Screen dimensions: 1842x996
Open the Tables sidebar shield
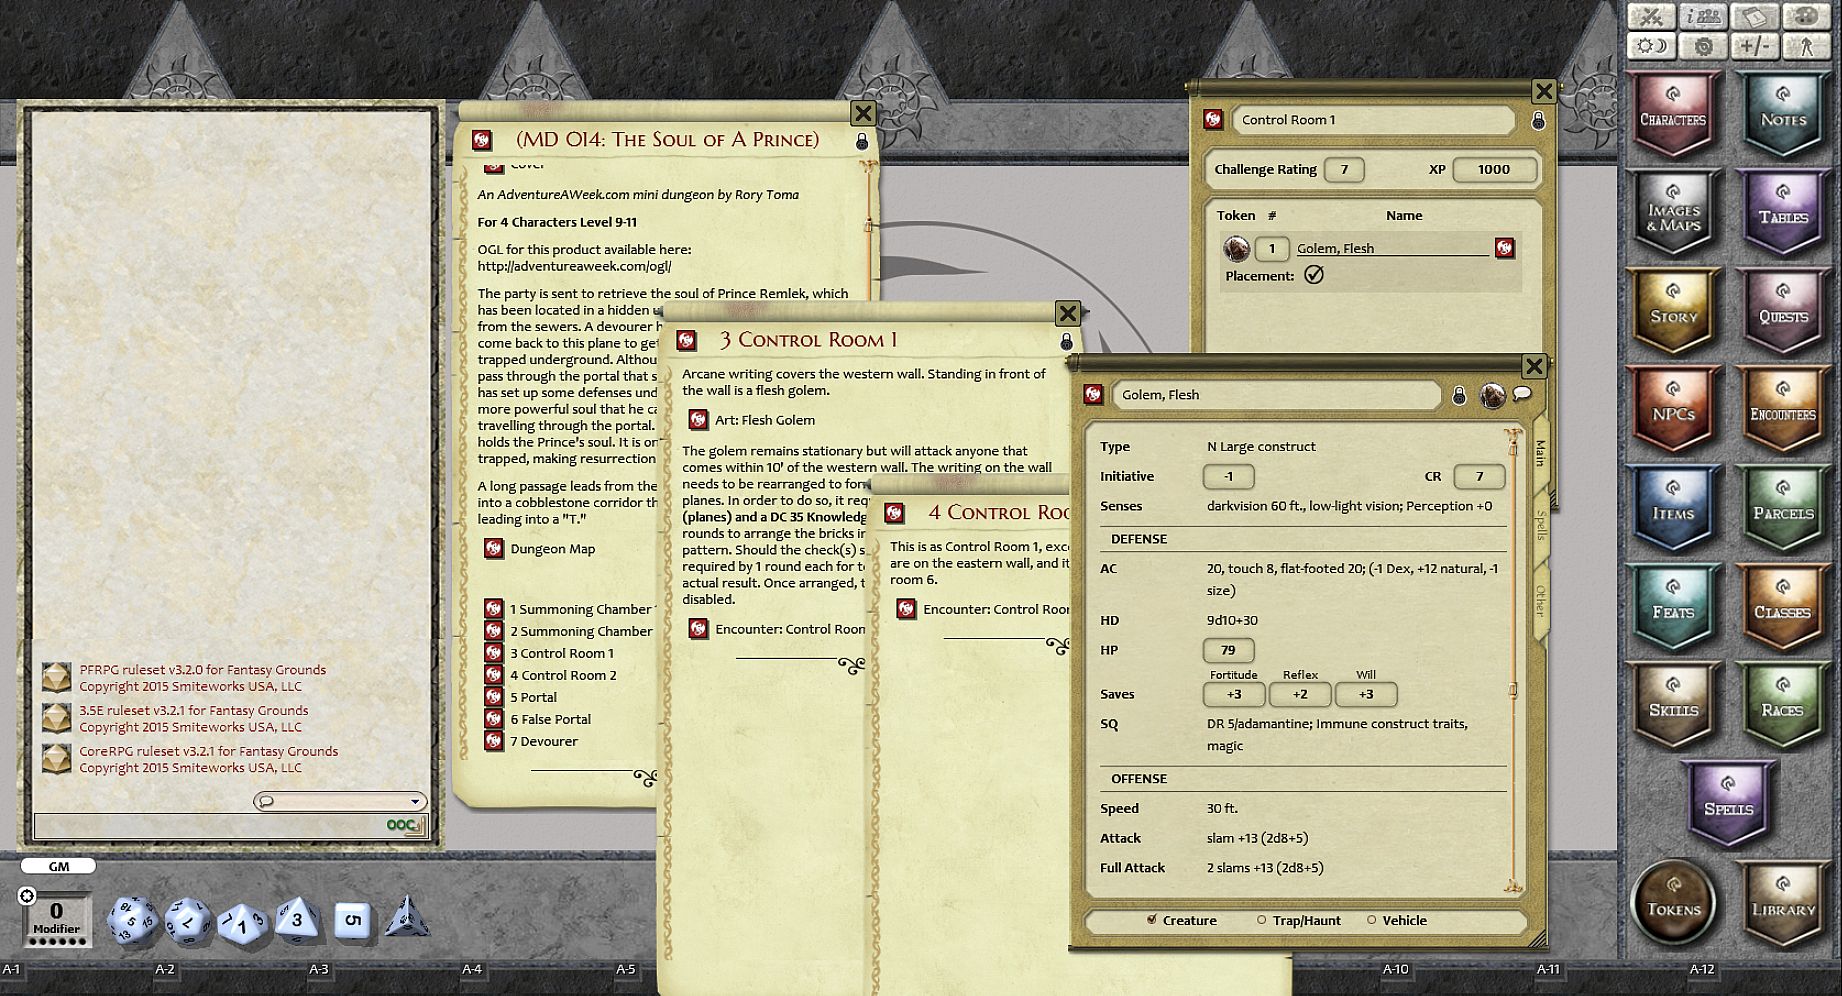coord(1783,211)
